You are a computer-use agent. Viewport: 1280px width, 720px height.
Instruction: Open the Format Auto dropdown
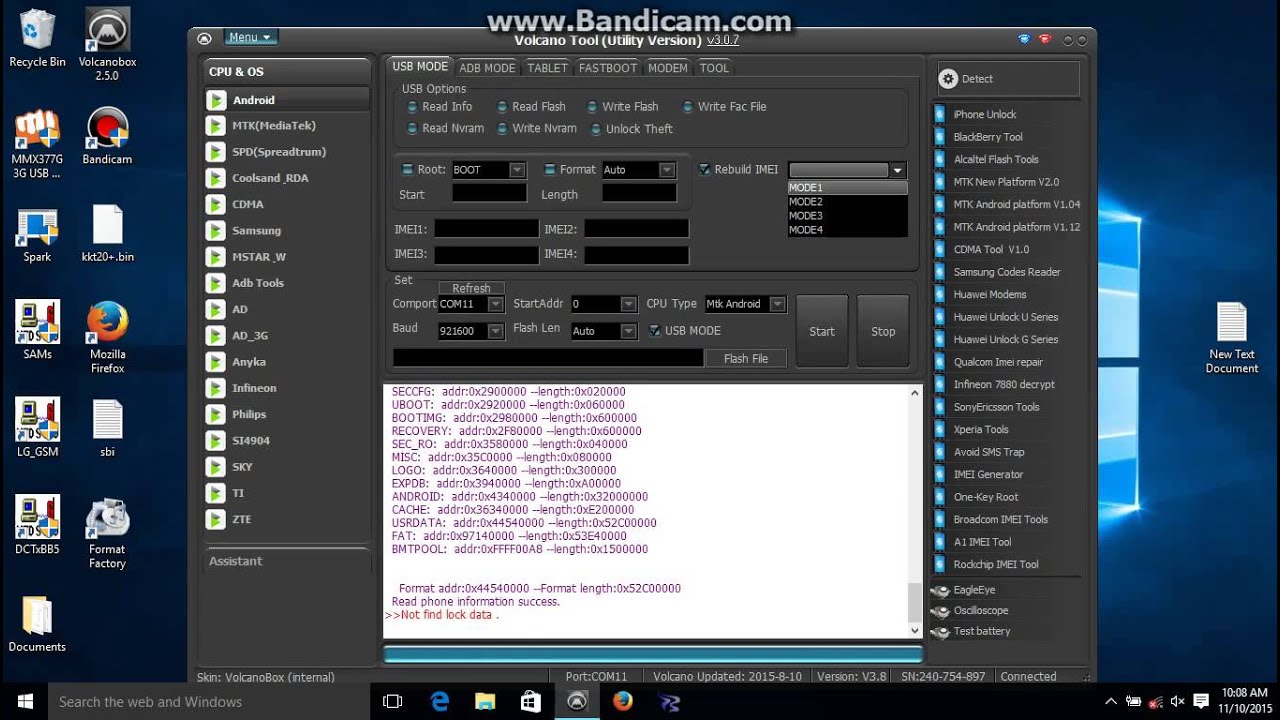coord(667,170)
